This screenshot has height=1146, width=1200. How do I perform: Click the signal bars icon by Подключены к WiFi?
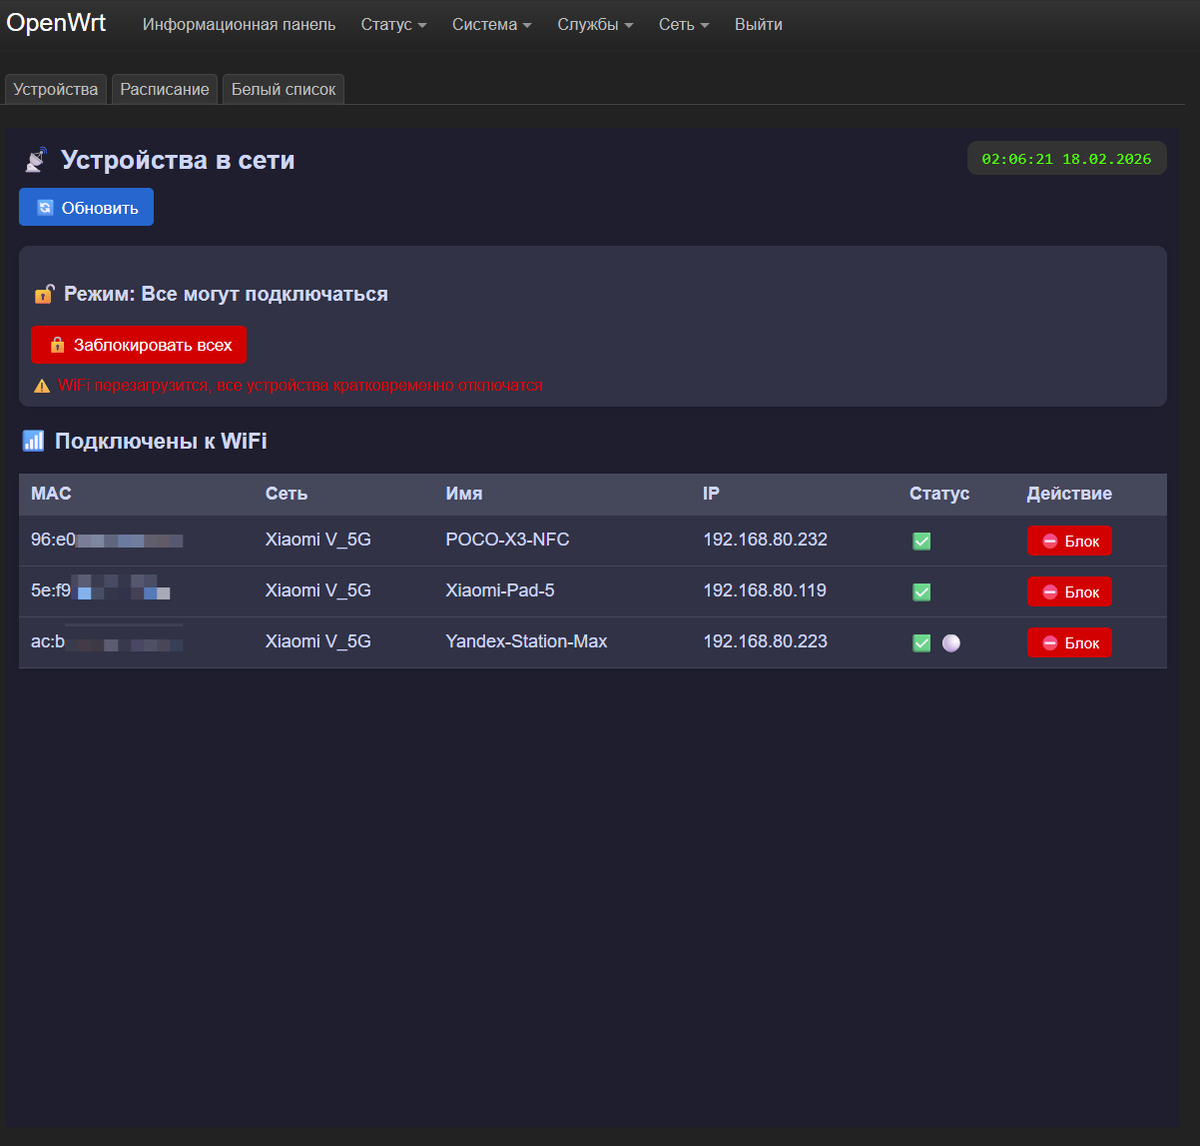(34, 441)
